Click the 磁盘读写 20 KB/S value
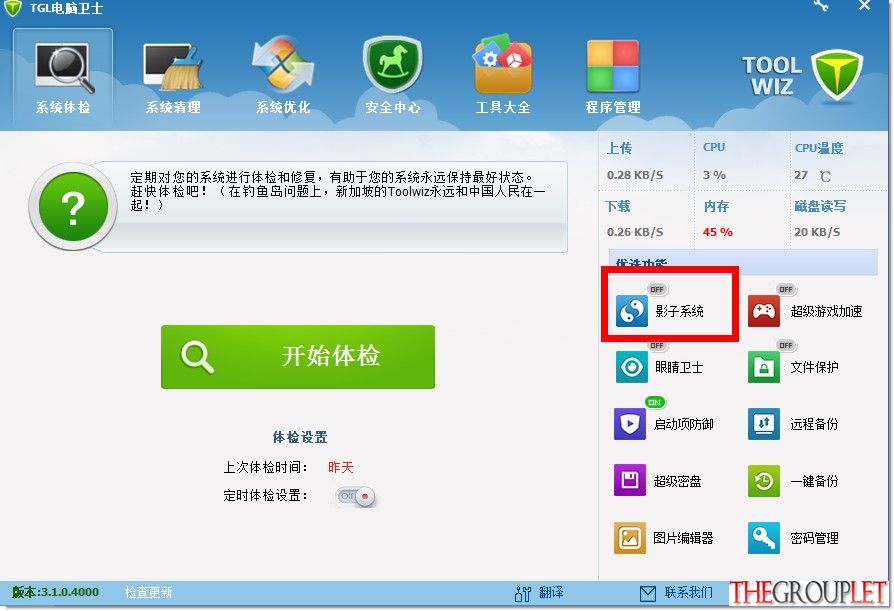The image size is (894, 611). [817, 232]
